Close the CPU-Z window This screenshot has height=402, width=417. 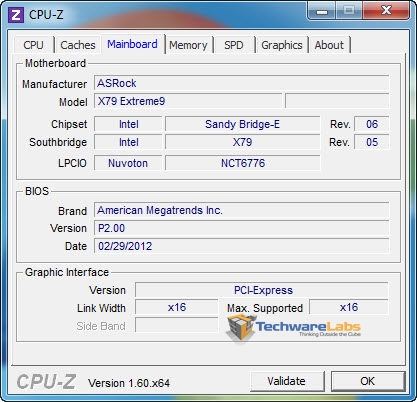click(x=386, y=11)
